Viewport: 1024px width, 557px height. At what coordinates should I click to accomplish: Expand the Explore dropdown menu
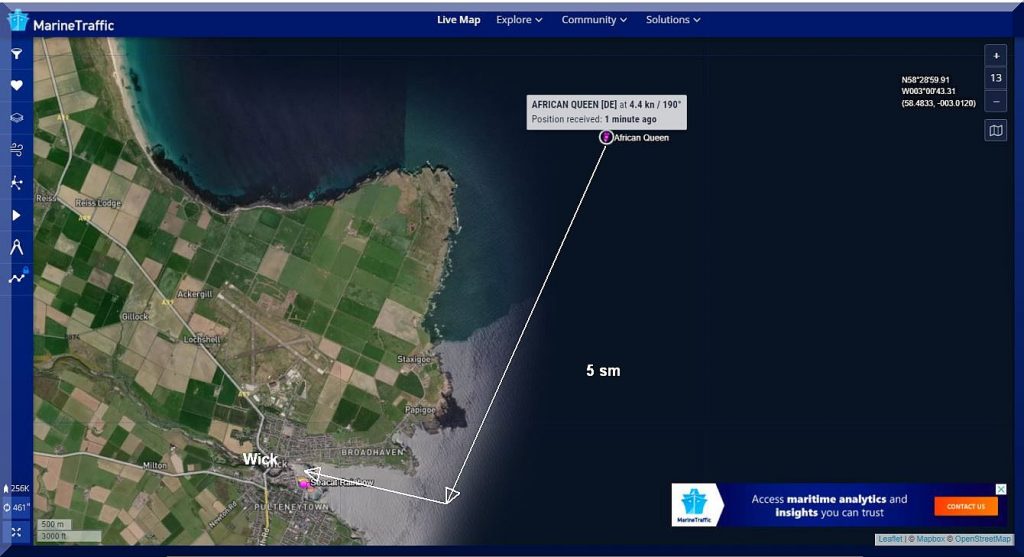point(519,20)
